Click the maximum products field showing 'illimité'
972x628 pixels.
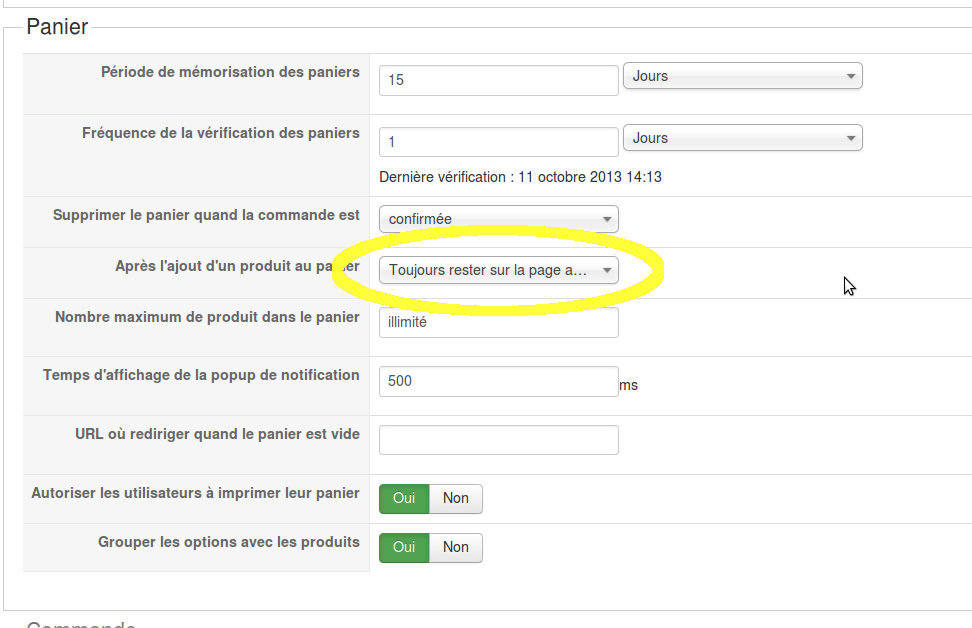(498, 322)
